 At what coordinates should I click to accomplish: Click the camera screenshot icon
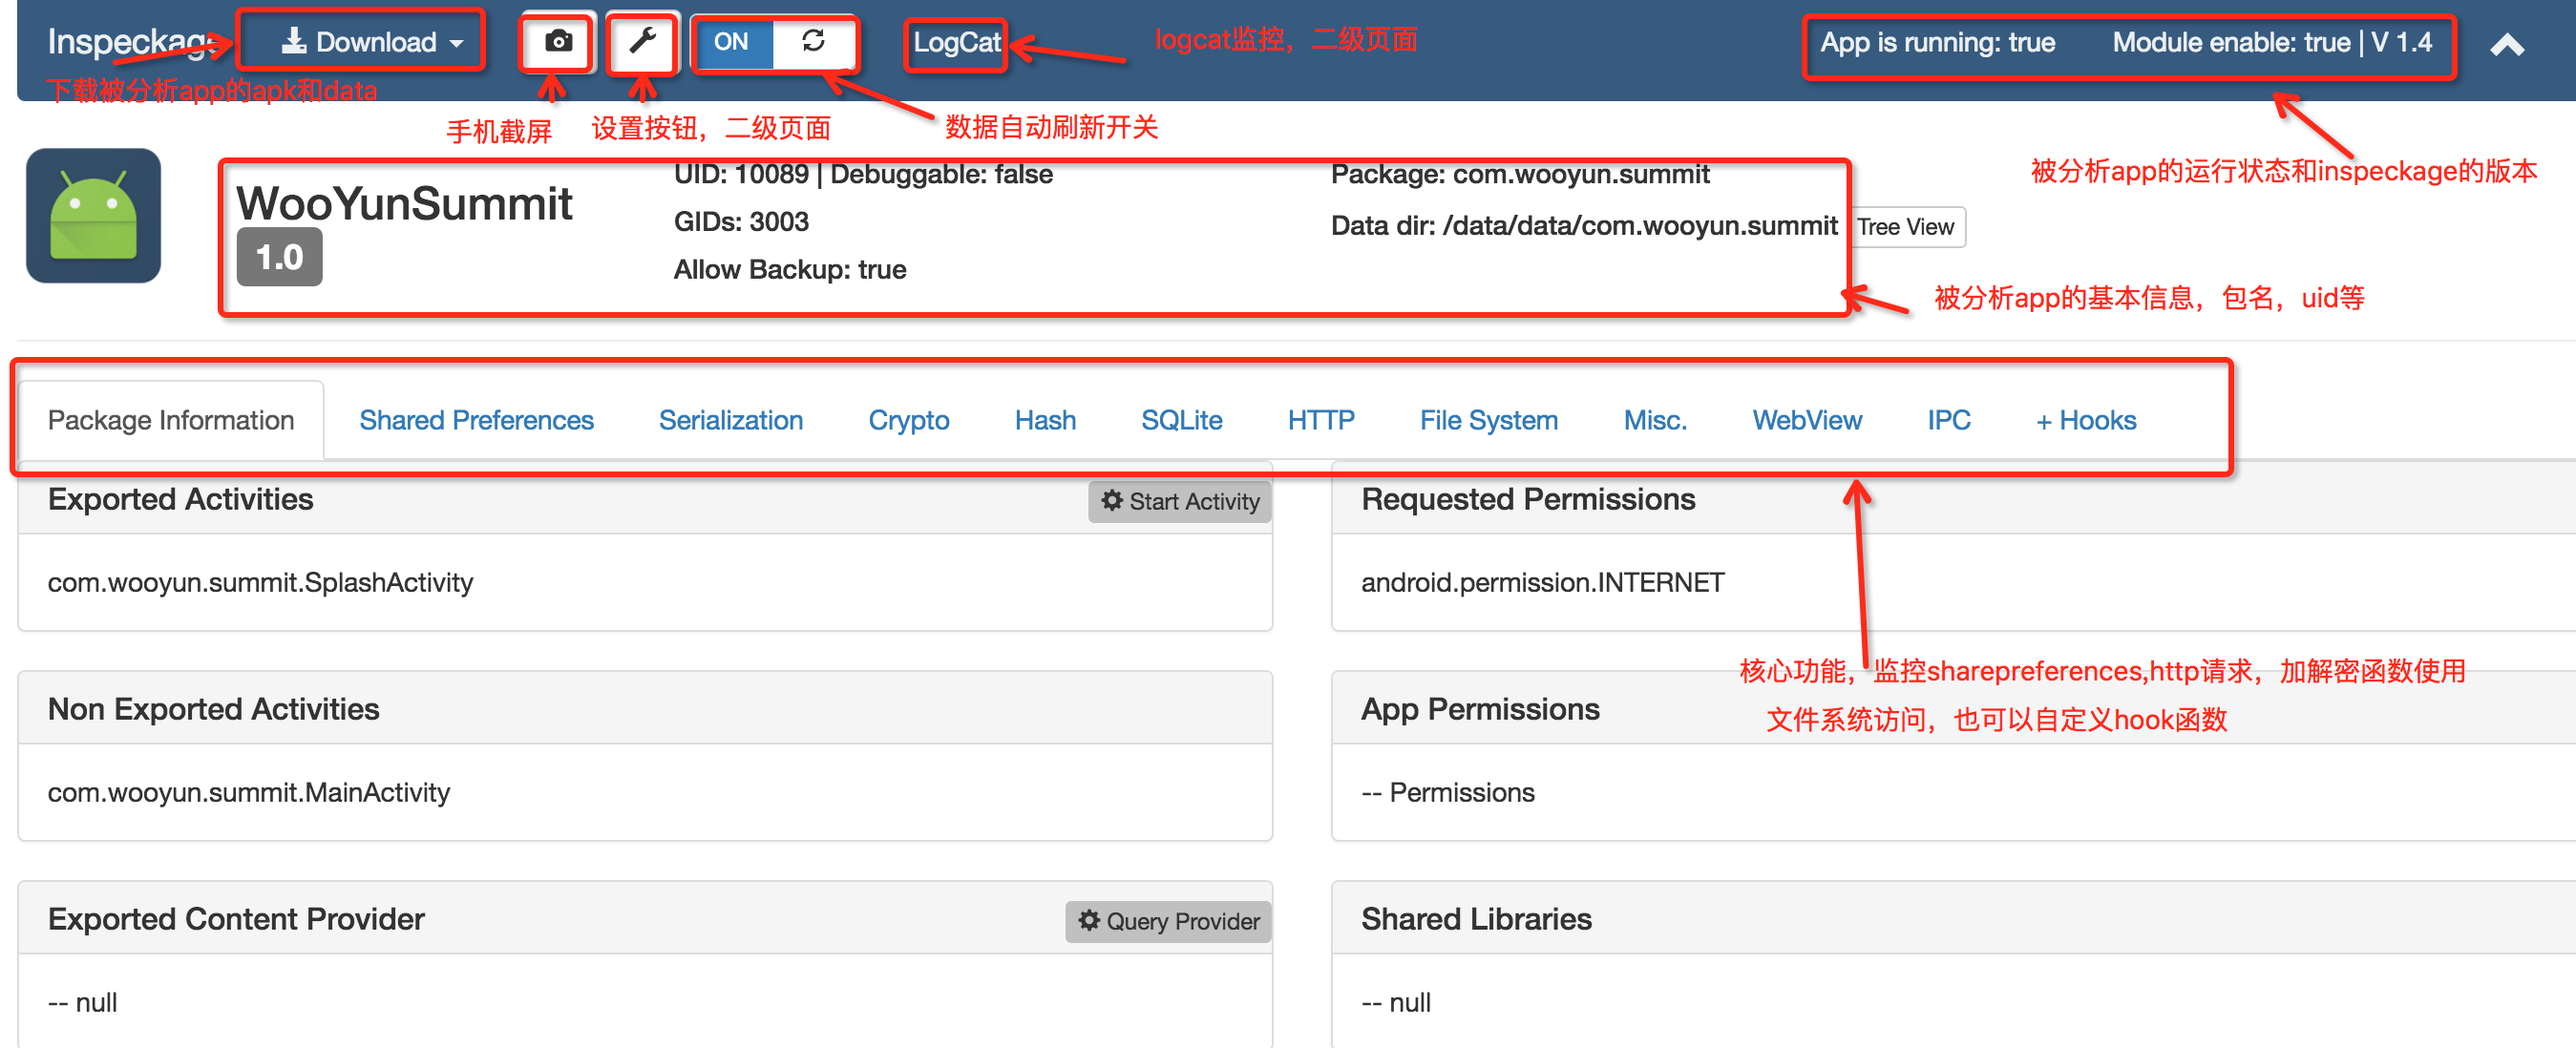[x=558, y=42]
